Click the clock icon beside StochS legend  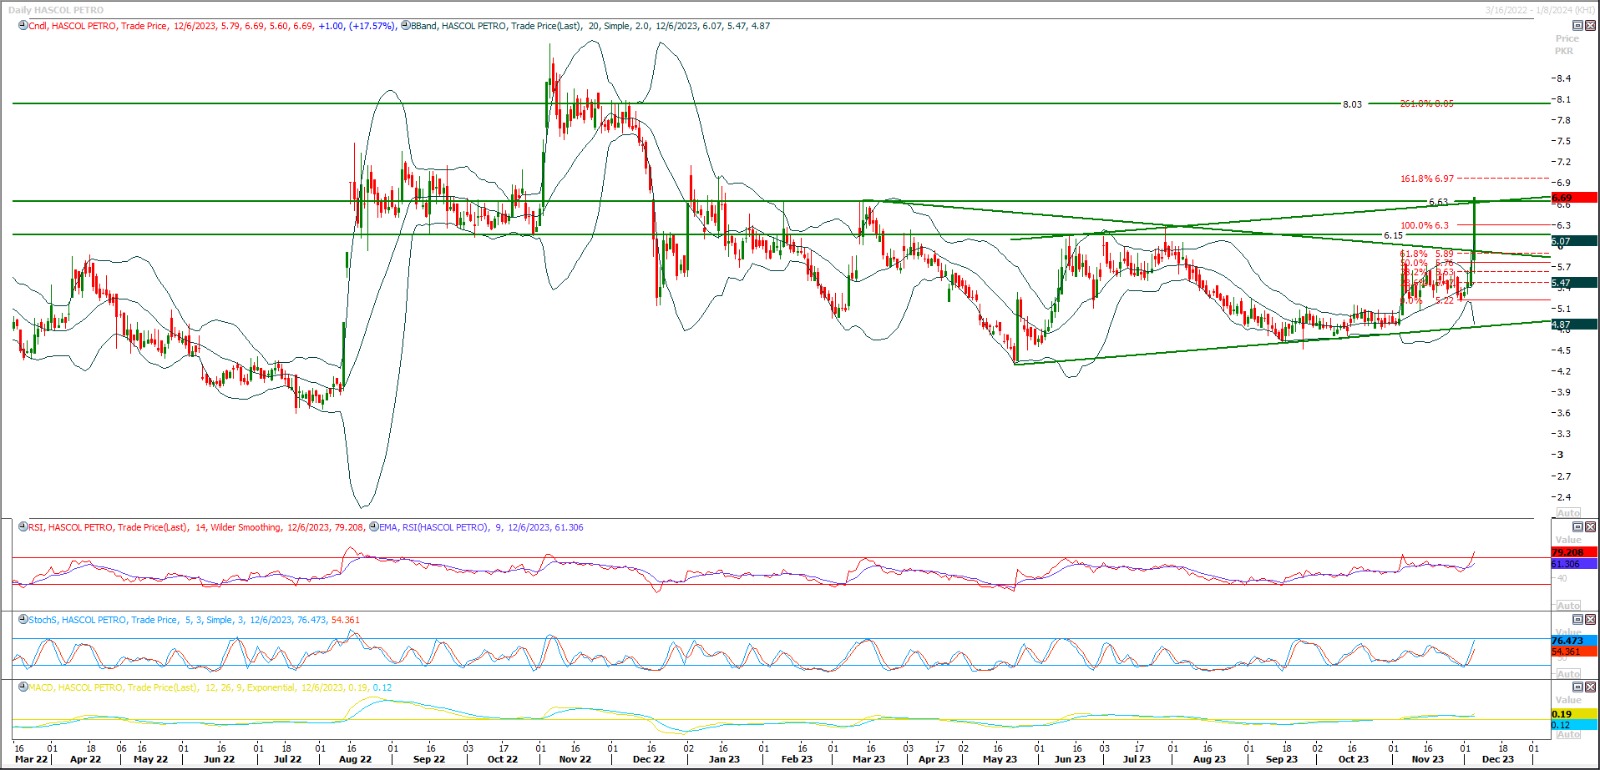tap(23, 620)
